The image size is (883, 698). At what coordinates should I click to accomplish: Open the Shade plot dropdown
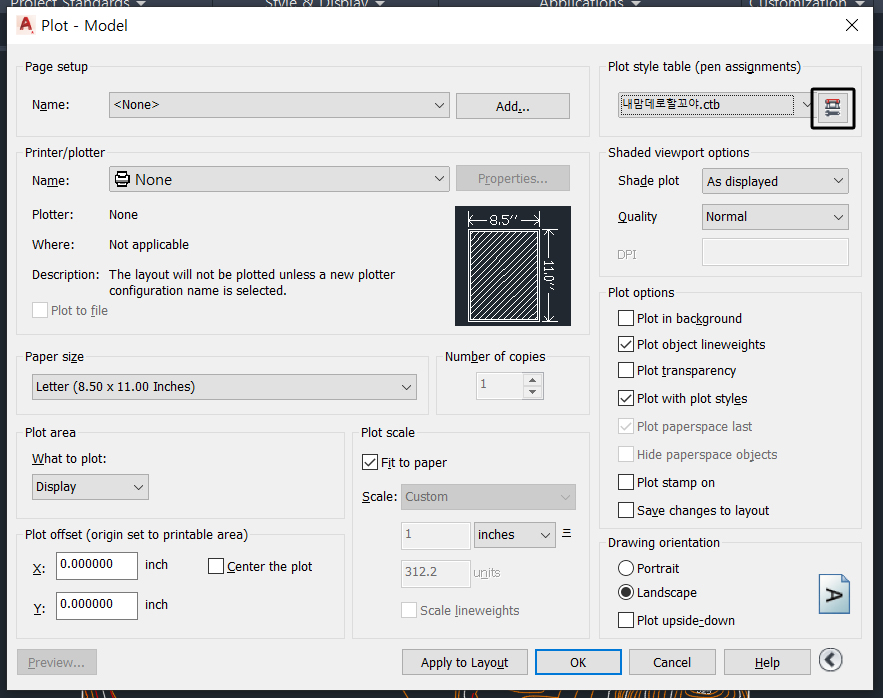tap(775, 181)
